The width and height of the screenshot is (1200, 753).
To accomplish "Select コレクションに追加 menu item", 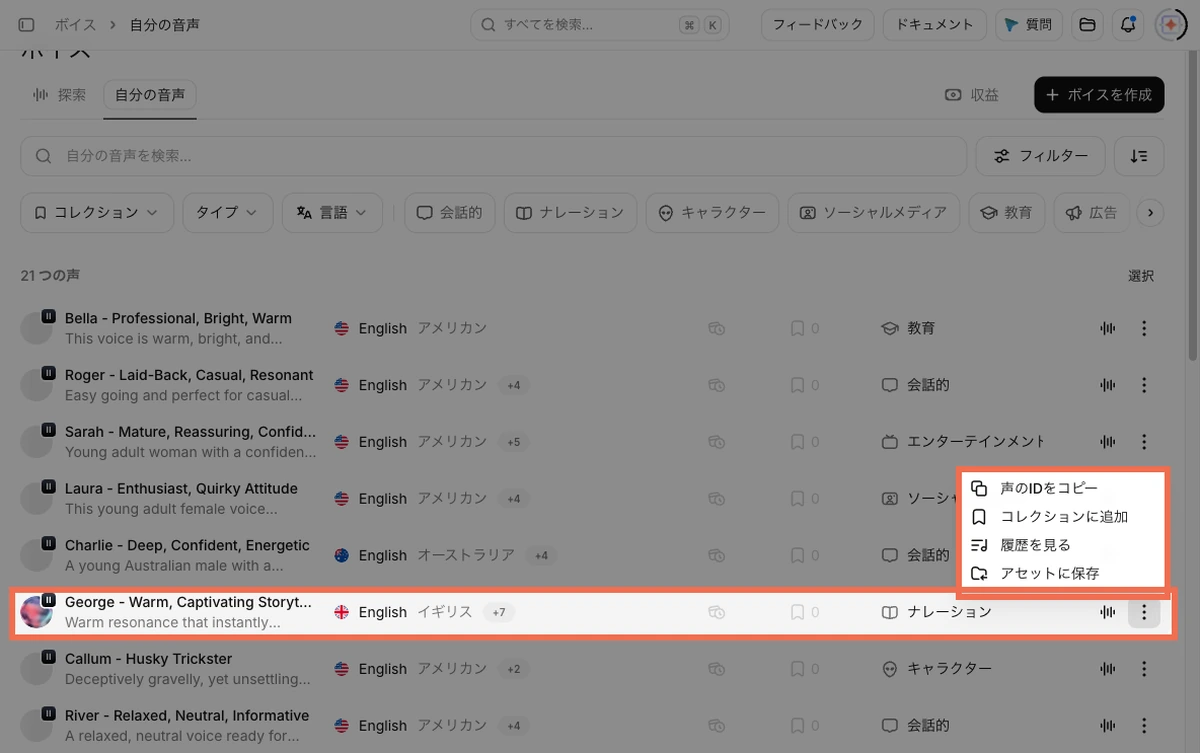I will click(x=1061, y=517).
